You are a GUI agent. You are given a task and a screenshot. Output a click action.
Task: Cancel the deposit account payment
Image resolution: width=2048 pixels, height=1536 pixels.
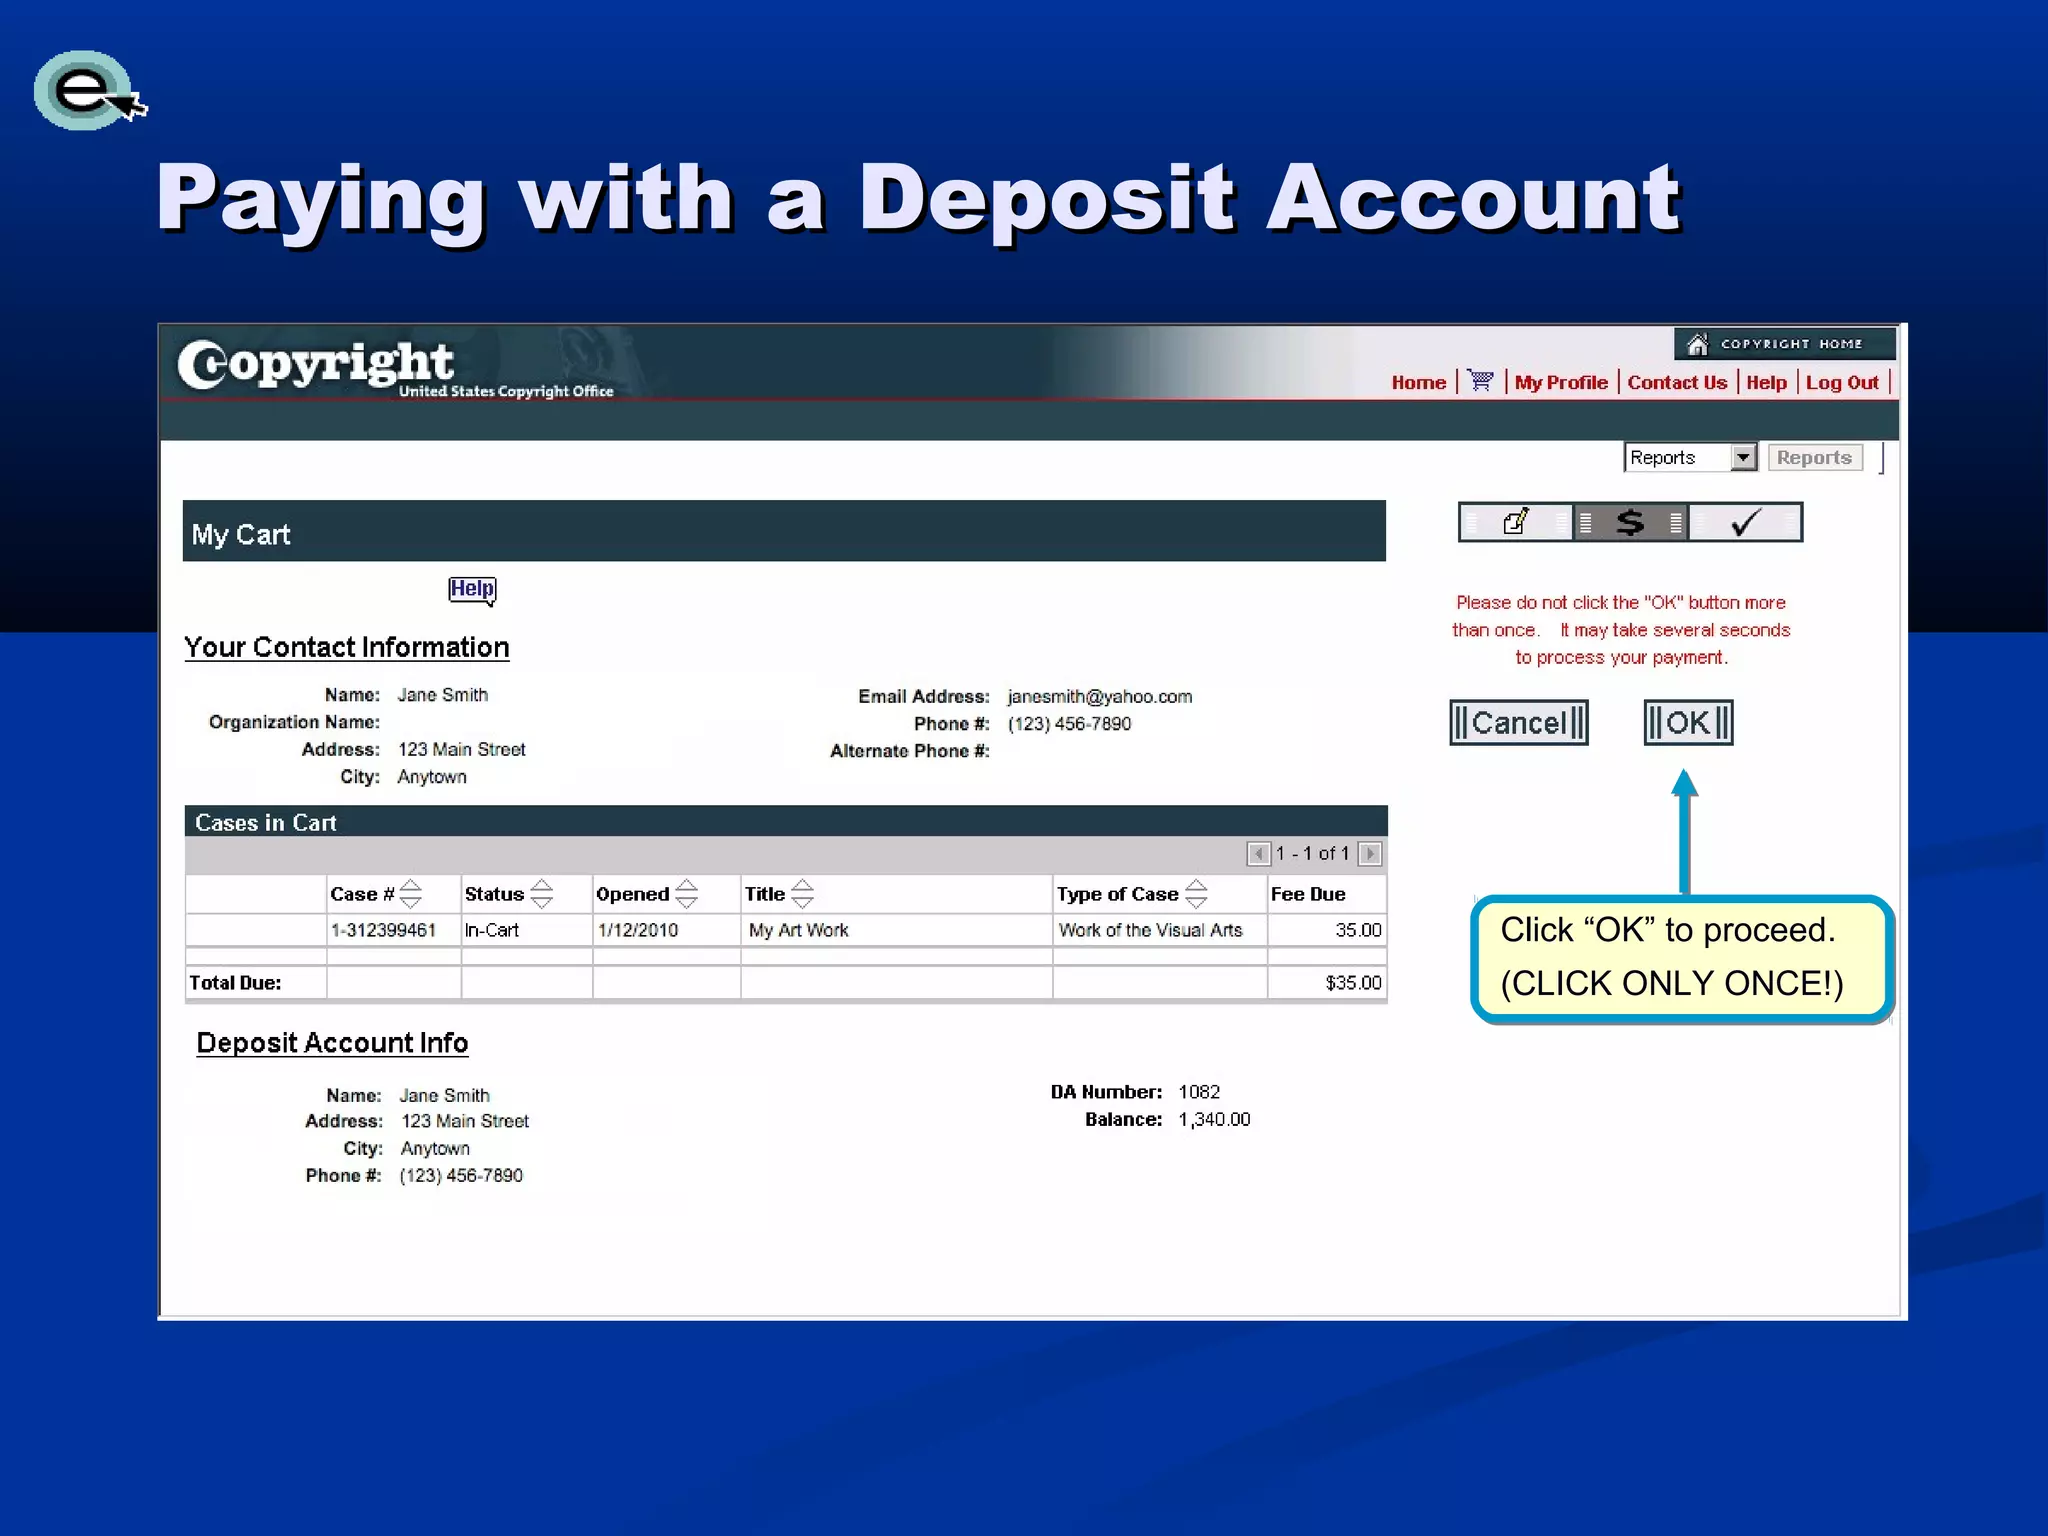(1518, 722)
